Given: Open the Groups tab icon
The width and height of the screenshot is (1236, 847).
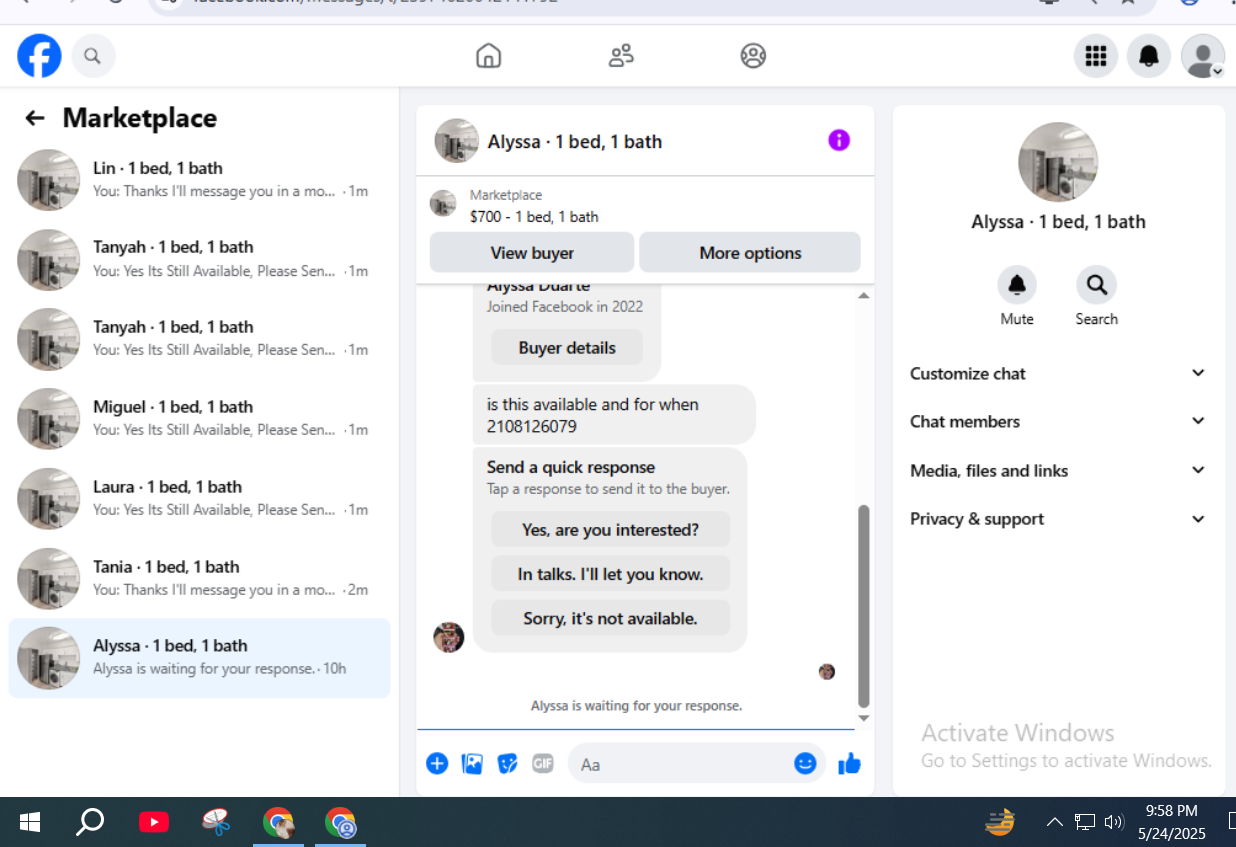Looking at the screenshot, I should (x=753, y=56).
